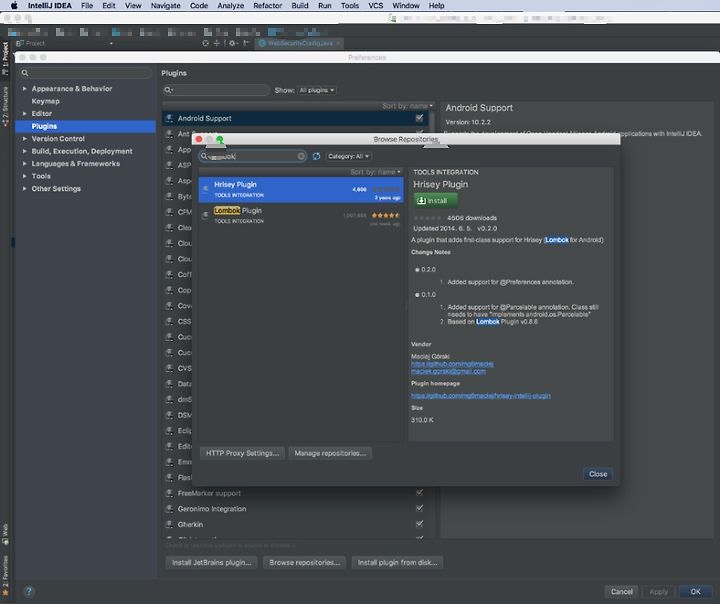Expand Build, Execution, Deployment settings
Screen dimensions: 720x604
pos(25,151)
